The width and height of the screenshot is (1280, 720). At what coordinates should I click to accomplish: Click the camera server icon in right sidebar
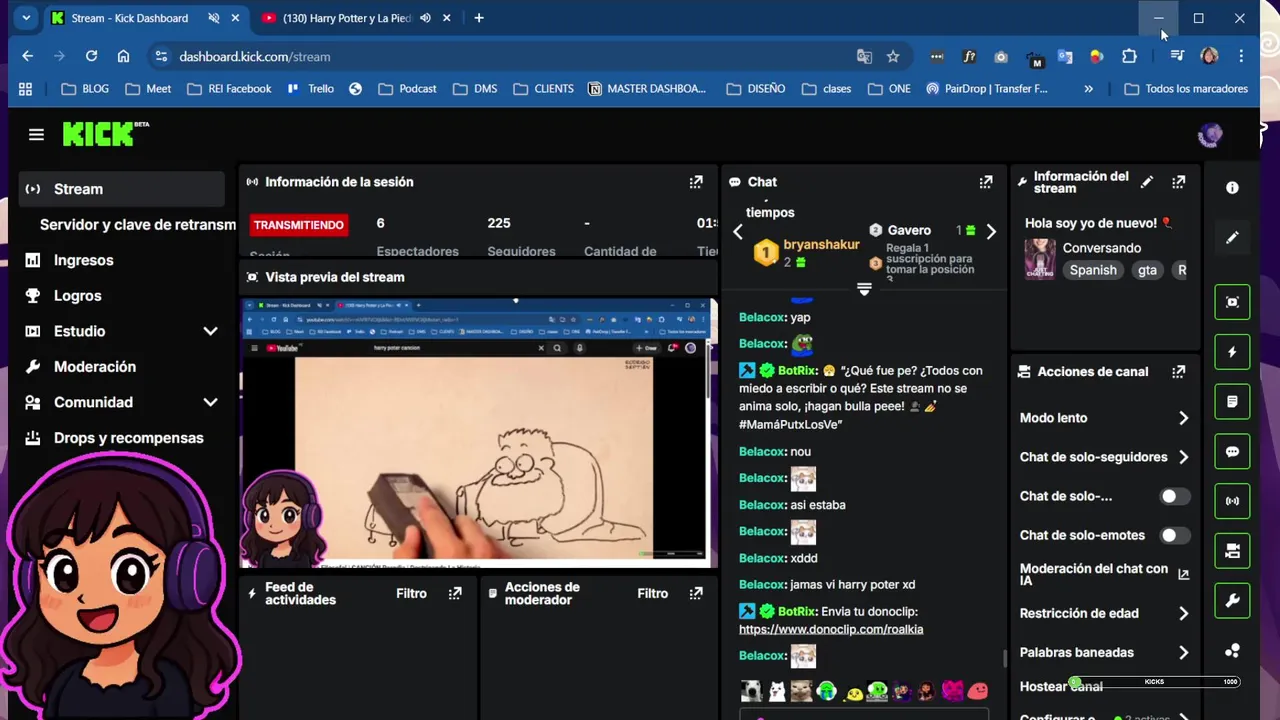[1232, 551]
